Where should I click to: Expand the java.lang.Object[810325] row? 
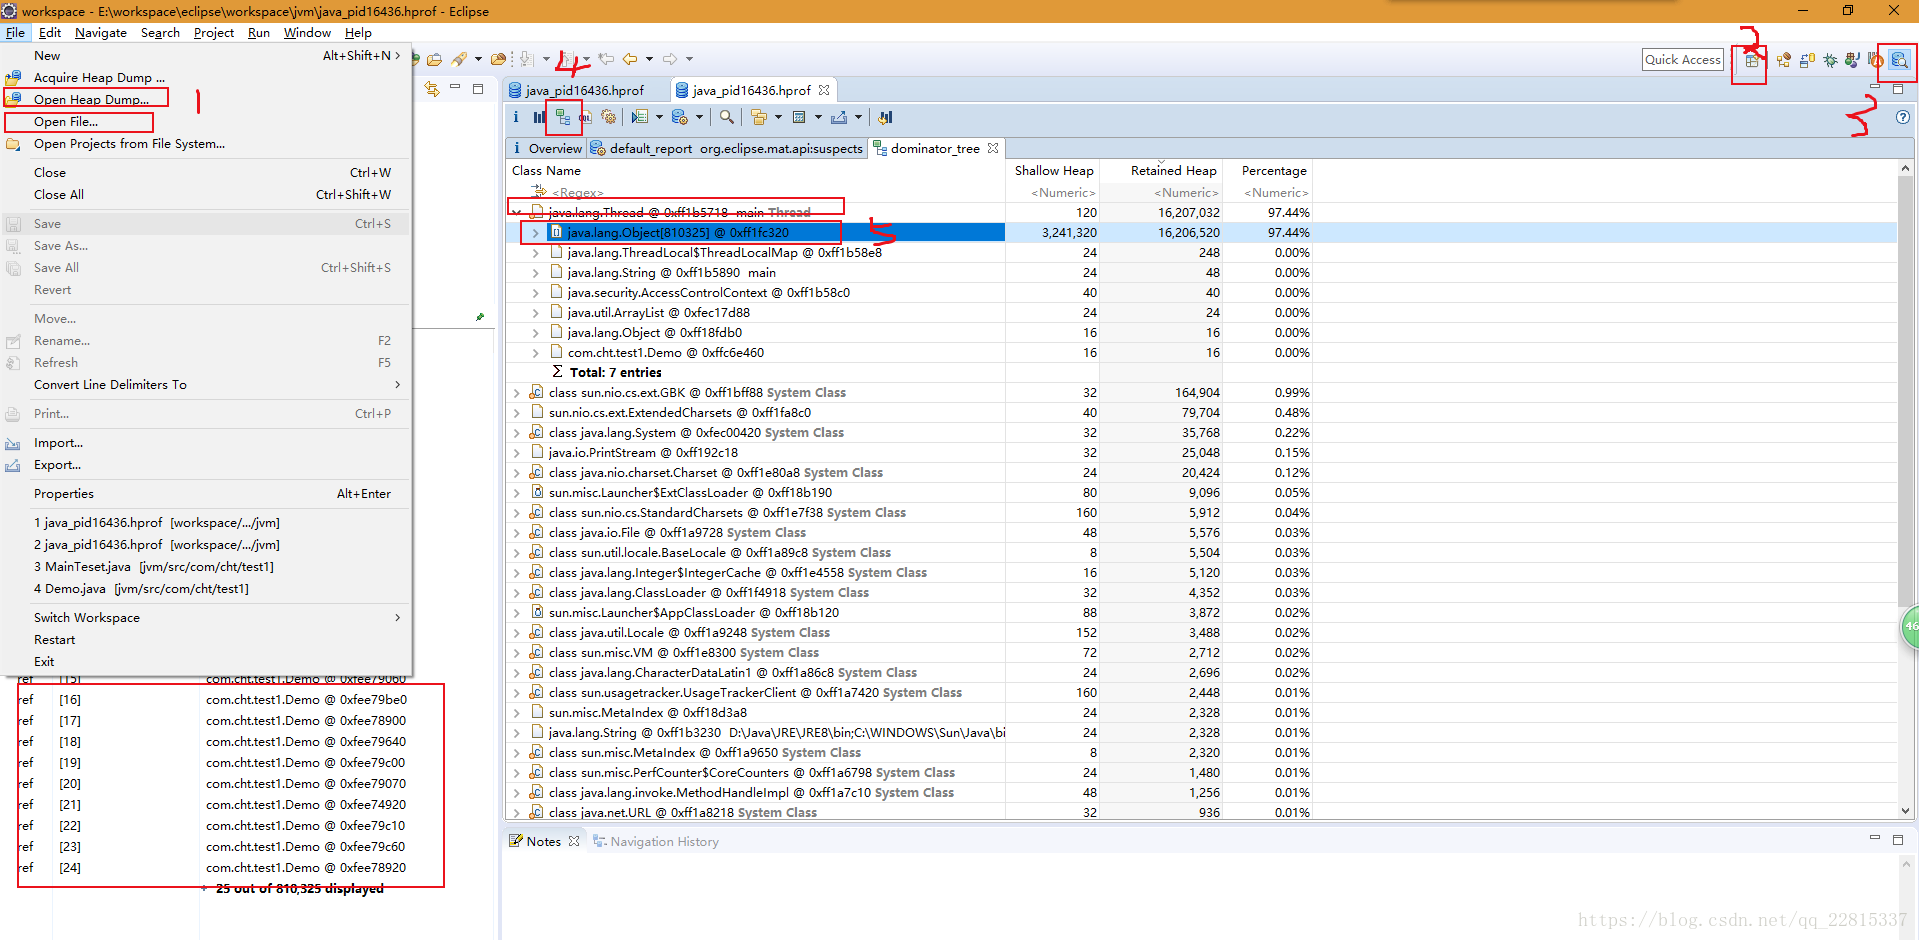click(x=535, y=233)
